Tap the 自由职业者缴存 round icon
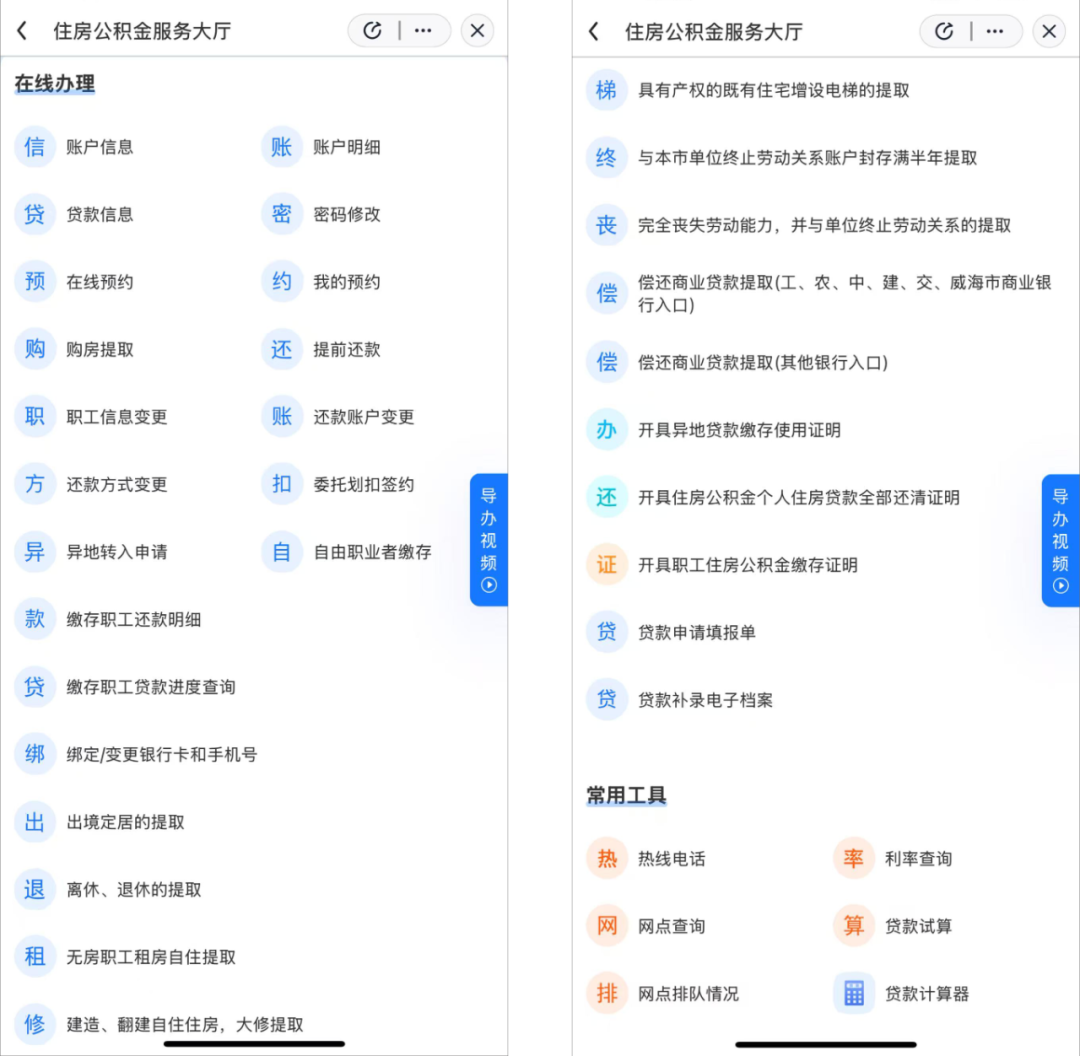Screen dimensions: 1080x1056 coord(282,552)
